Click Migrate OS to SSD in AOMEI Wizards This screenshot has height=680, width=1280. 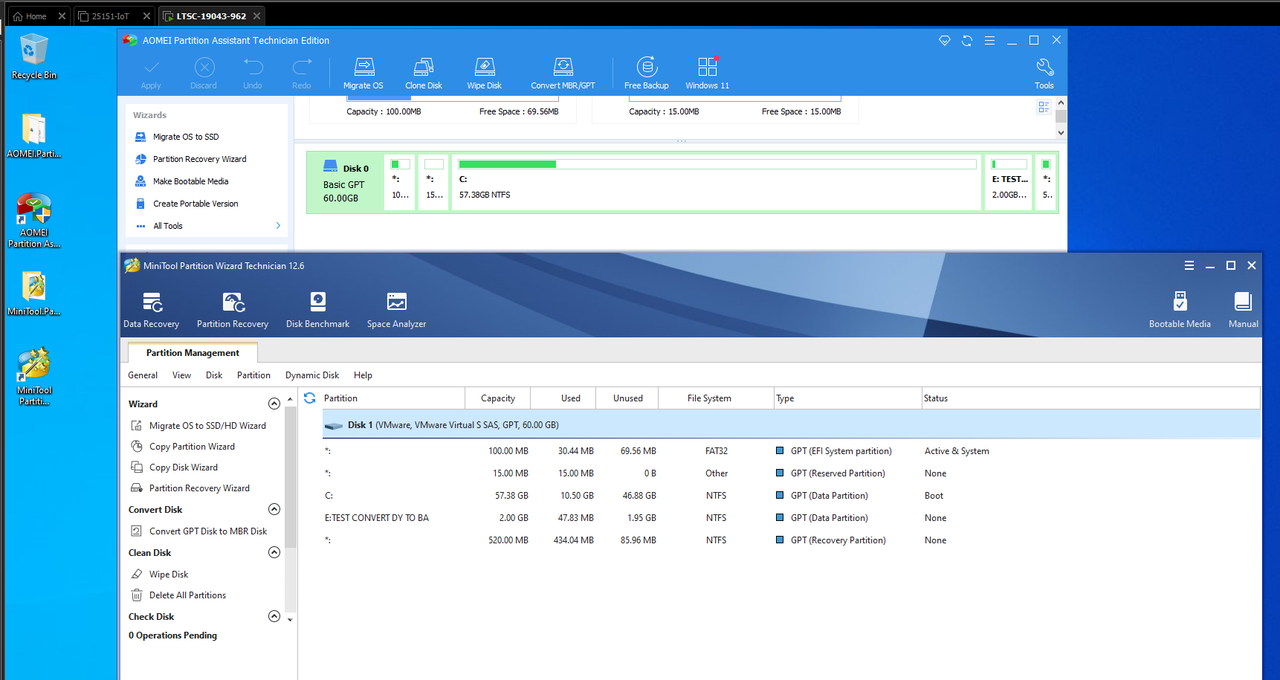click(186, 137)
